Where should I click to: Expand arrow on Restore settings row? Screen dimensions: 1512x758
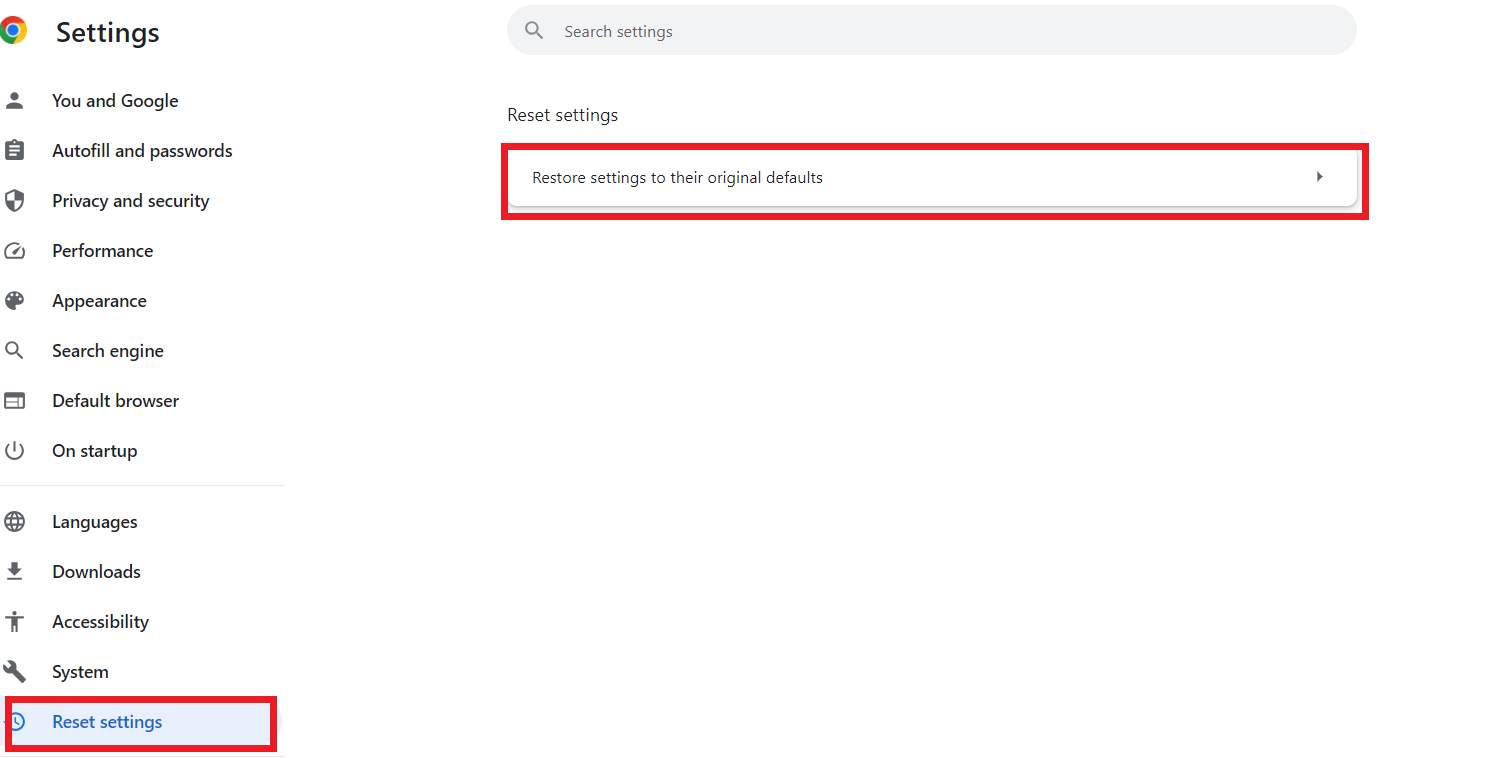(1319, 177)
